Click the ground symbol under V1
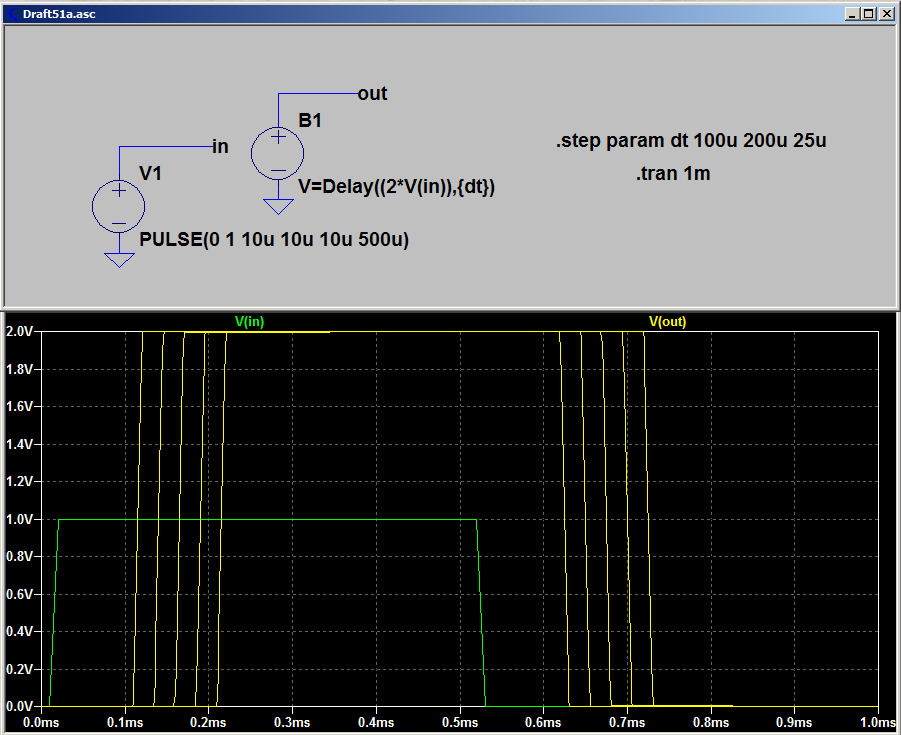The image size is (901, 735). pyautogui.click(x=120, y=260)
